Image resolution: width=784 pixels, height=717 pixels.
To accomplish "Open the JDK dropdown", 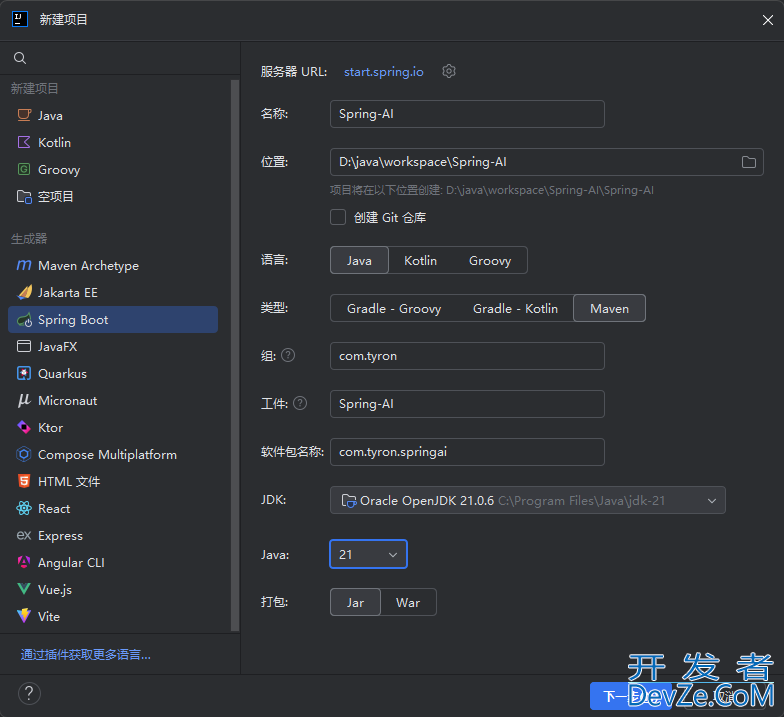I will (x=528, y=500).
